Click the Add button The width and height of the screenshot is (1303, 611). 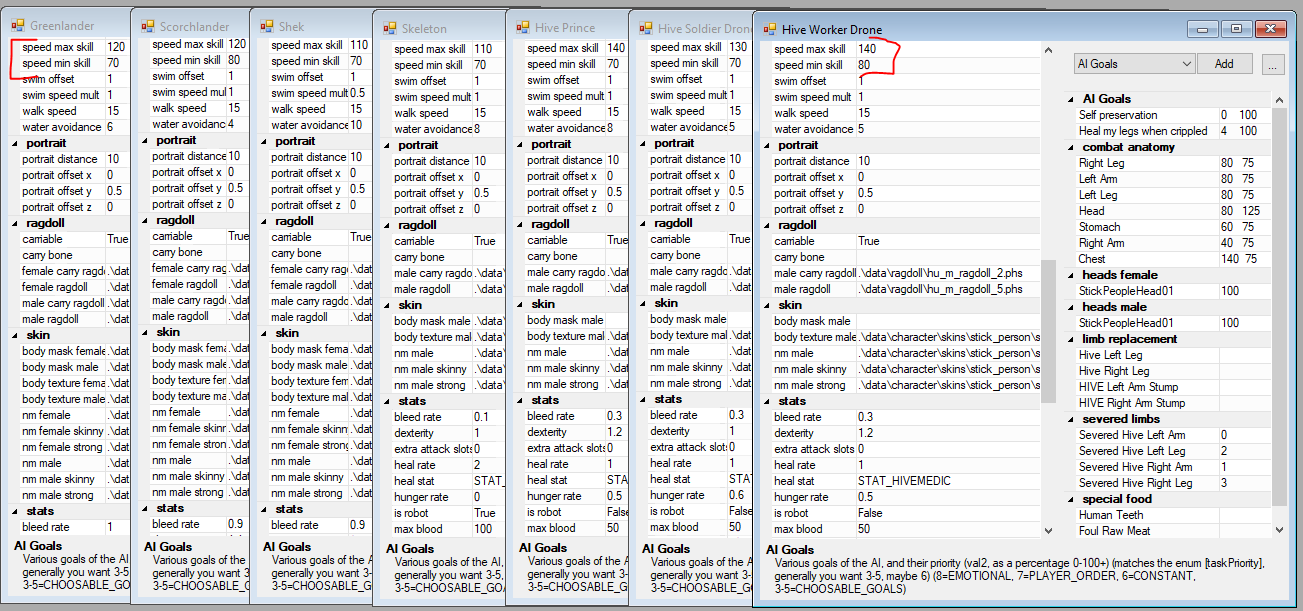pos(1224,64)
